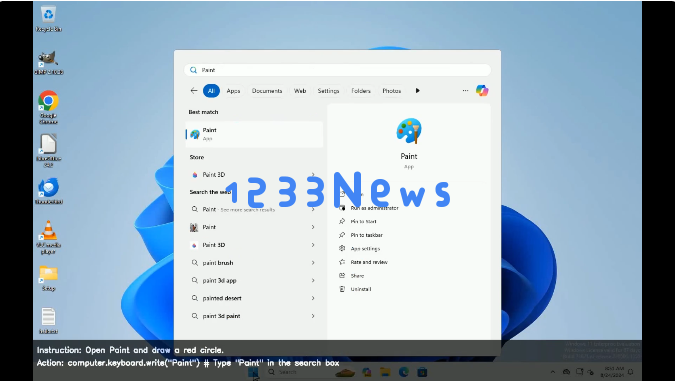Viewport: 675px width, 381px height.
Task: Open the Copilot icon in the search panel
Action: point(482,90)
